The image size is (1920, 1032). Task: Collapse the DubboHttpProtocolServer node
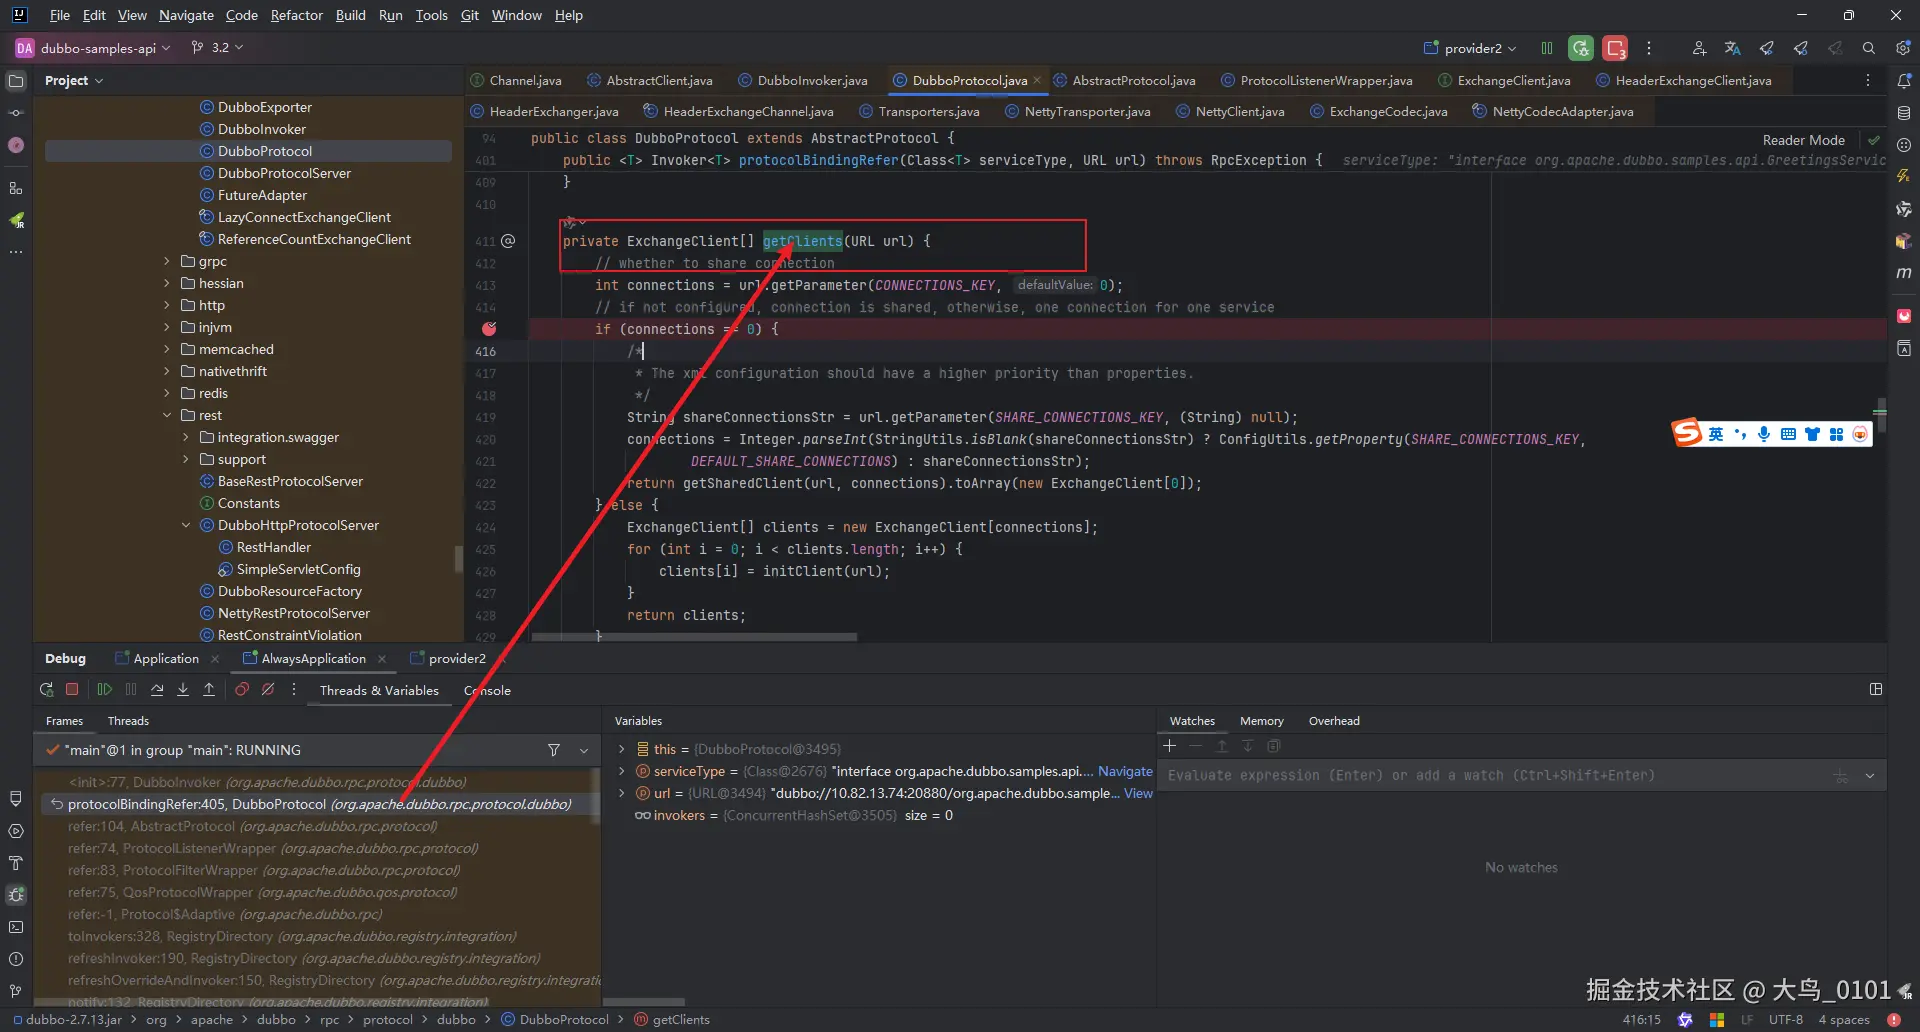186,525
